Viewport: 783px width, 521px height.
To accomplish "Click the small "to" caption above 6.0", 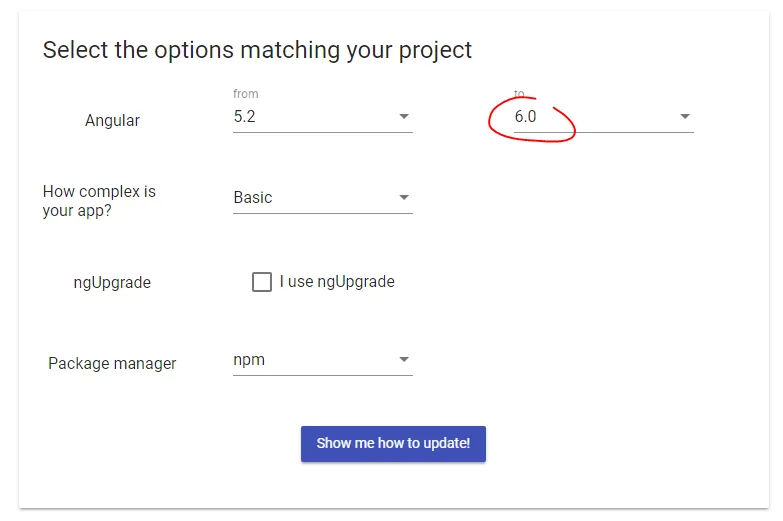I will [x=519, y=94].
